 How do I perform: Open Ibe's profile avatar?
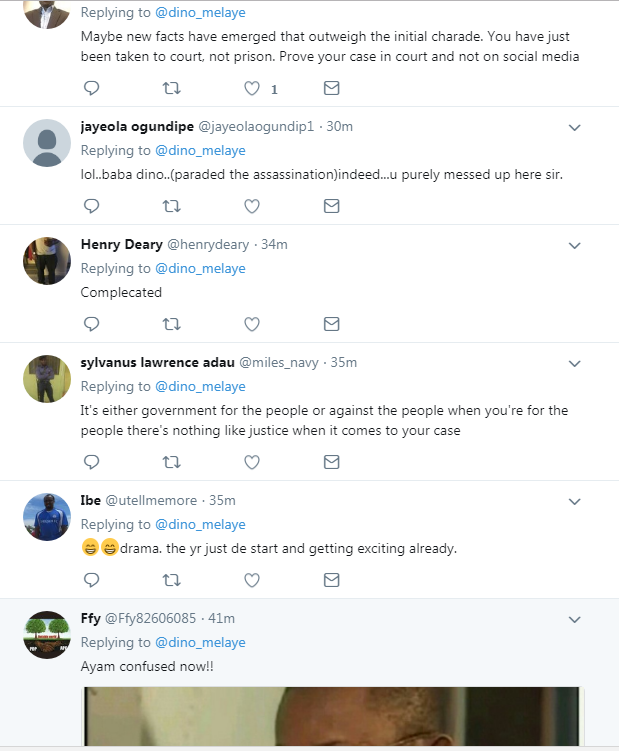click(47, 517)
